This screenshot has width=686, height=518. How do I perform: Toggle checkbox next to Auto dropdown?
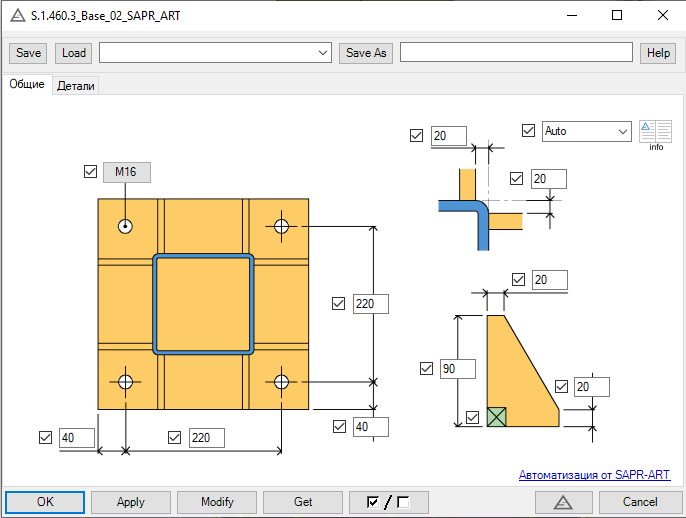click(528, 130)
